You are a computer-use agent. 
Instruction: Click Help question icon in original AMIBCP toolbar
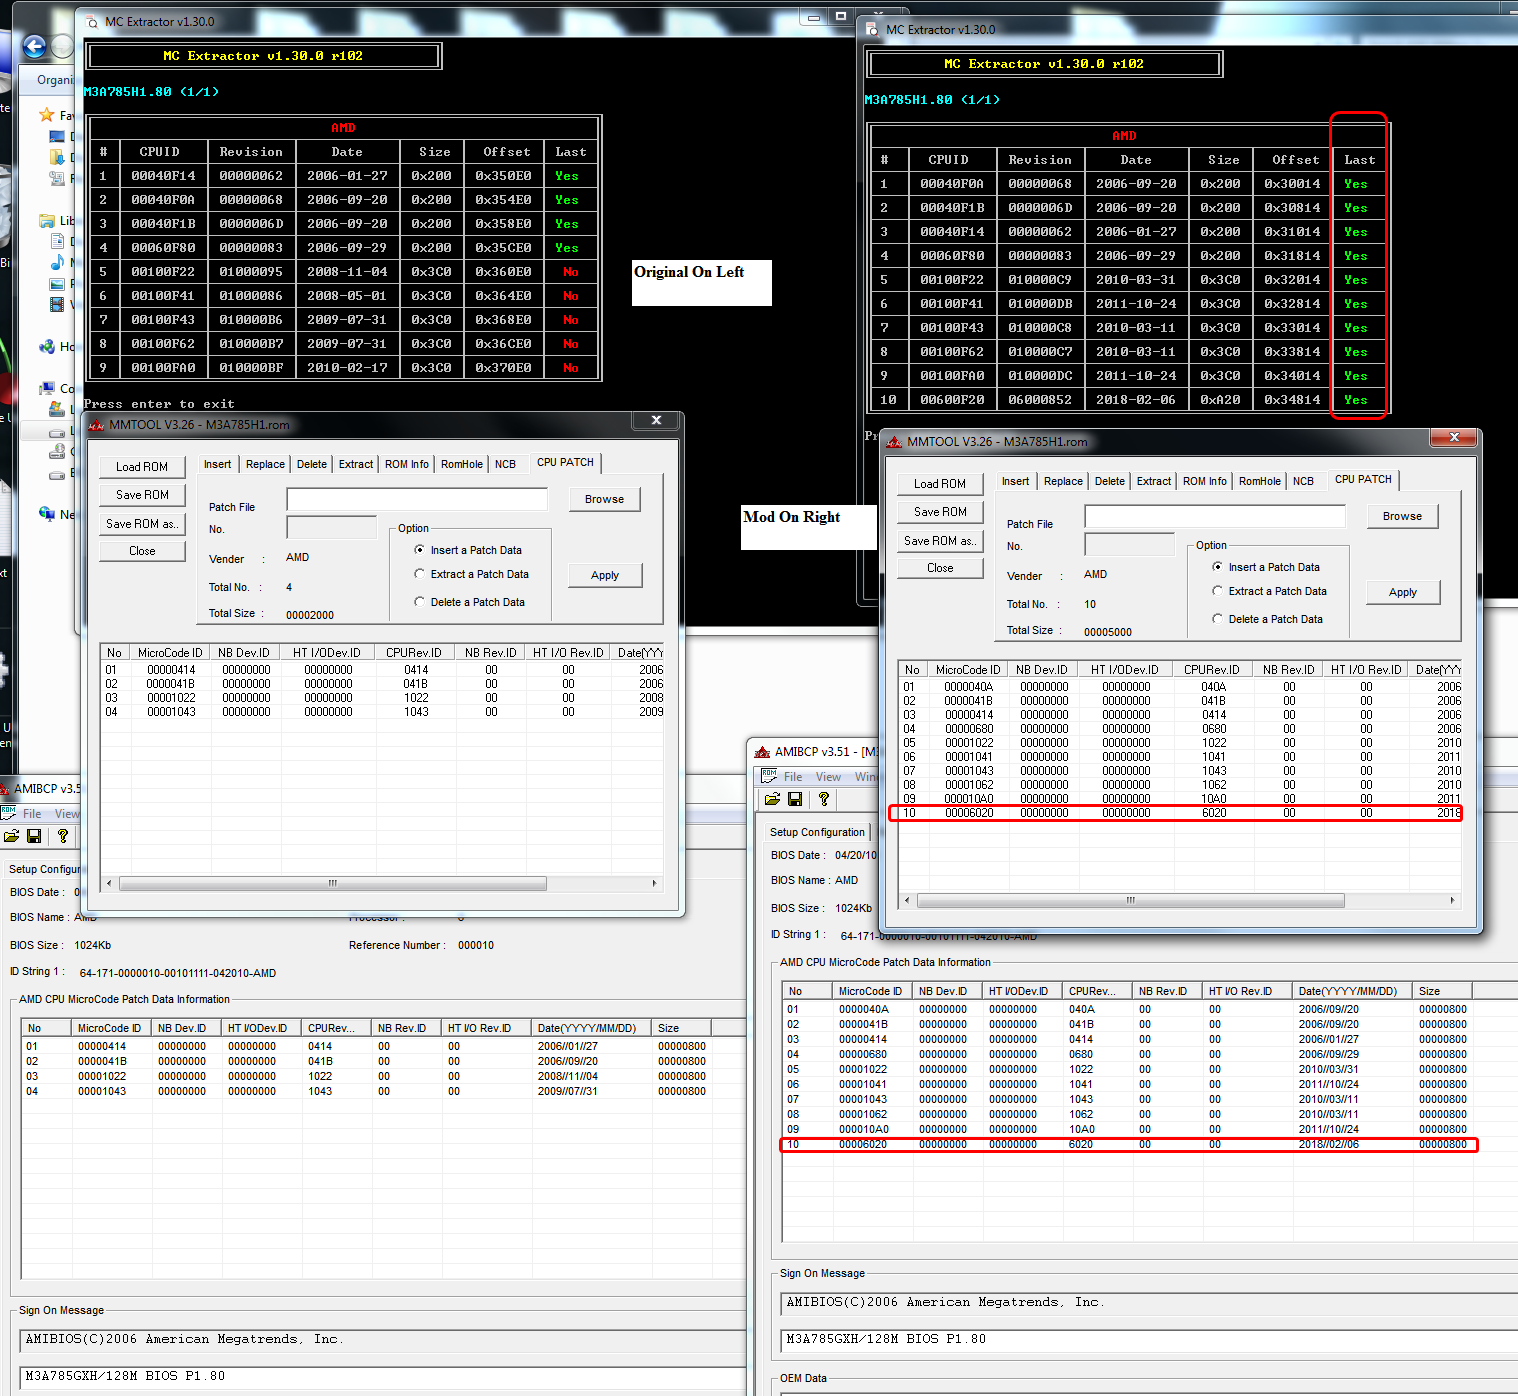63,836
